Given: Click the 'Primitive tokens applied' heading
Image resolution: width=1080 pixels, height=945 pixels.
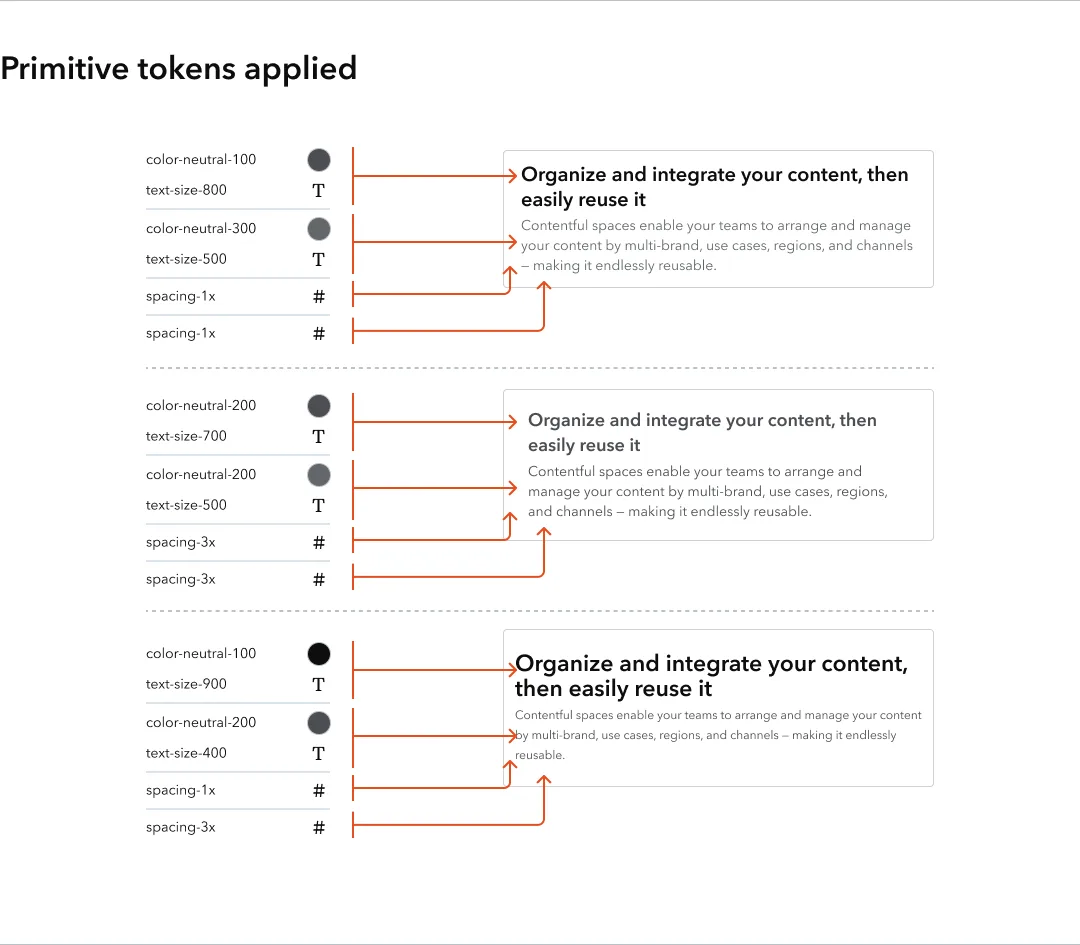Looking at the screenshot, I should (178, 69).
